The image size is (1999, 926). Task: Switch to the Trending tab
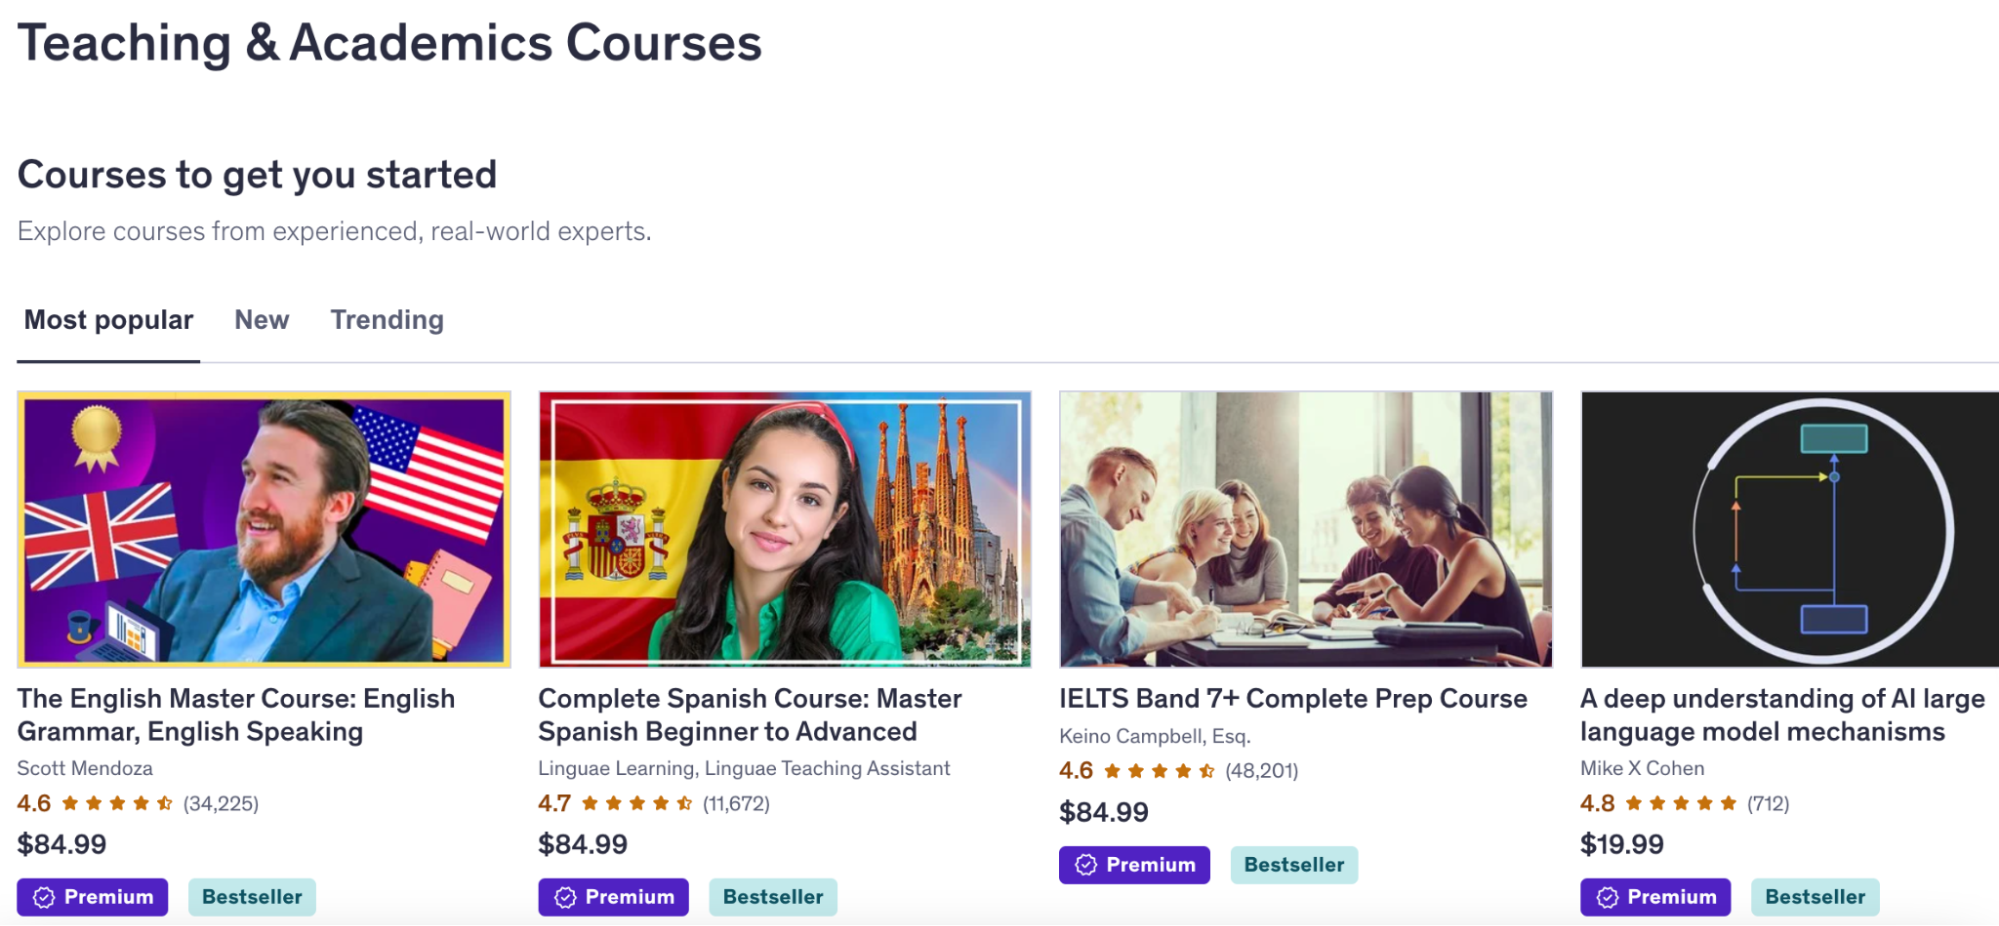coord(387,320)
